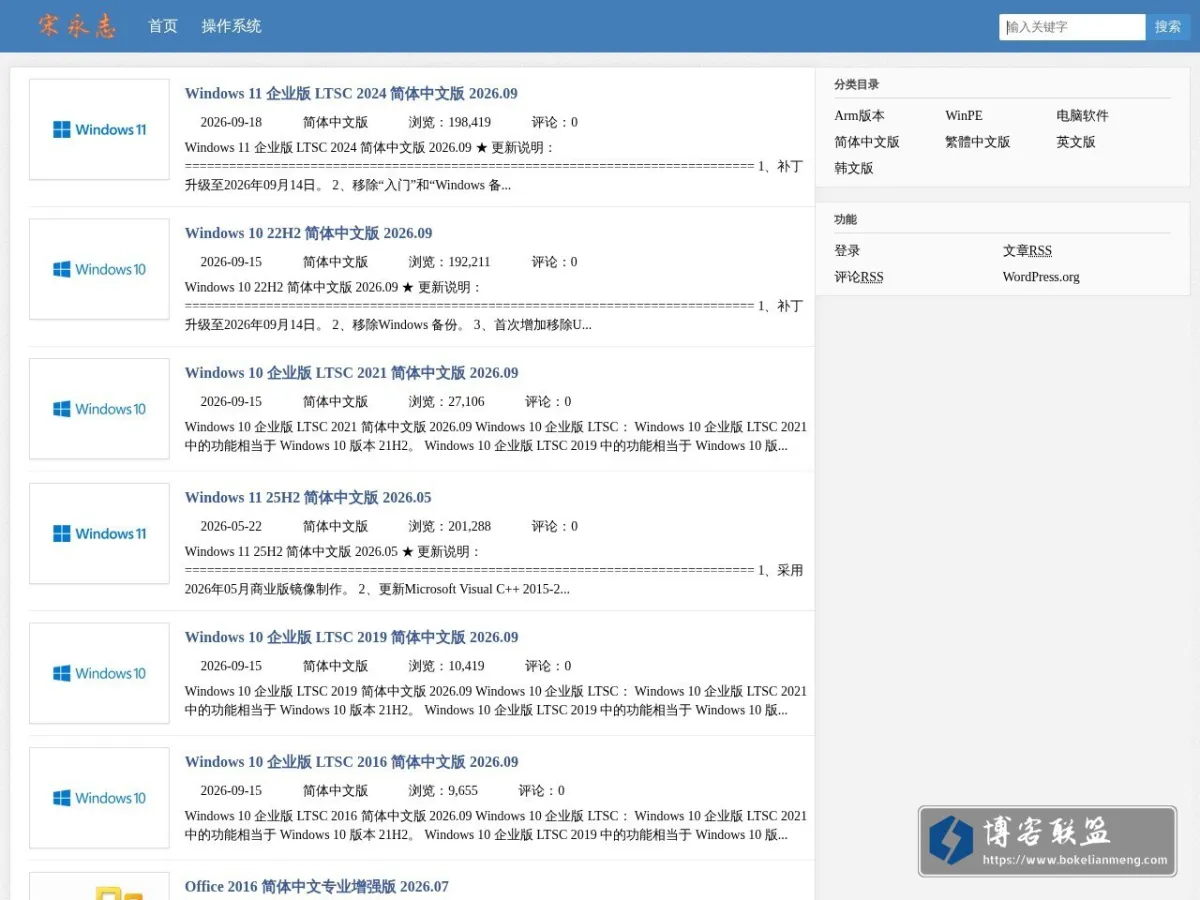The width and height of the screenshot is (1200, 900).
Task: Open title Windows 10 22H2 简体中文版 2026.09
Action: (x=309, y=233)
